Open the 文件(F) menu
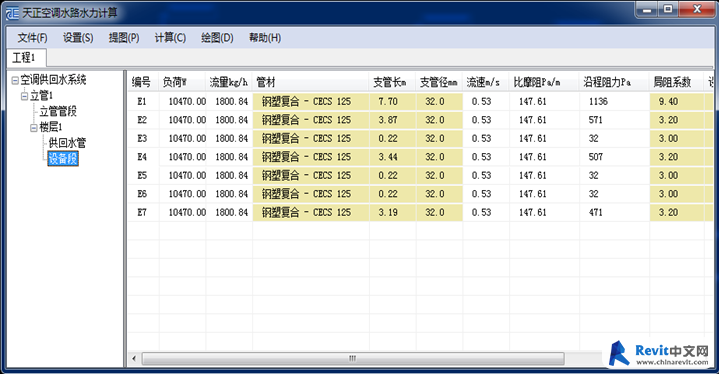 click(x=33, y=38)
